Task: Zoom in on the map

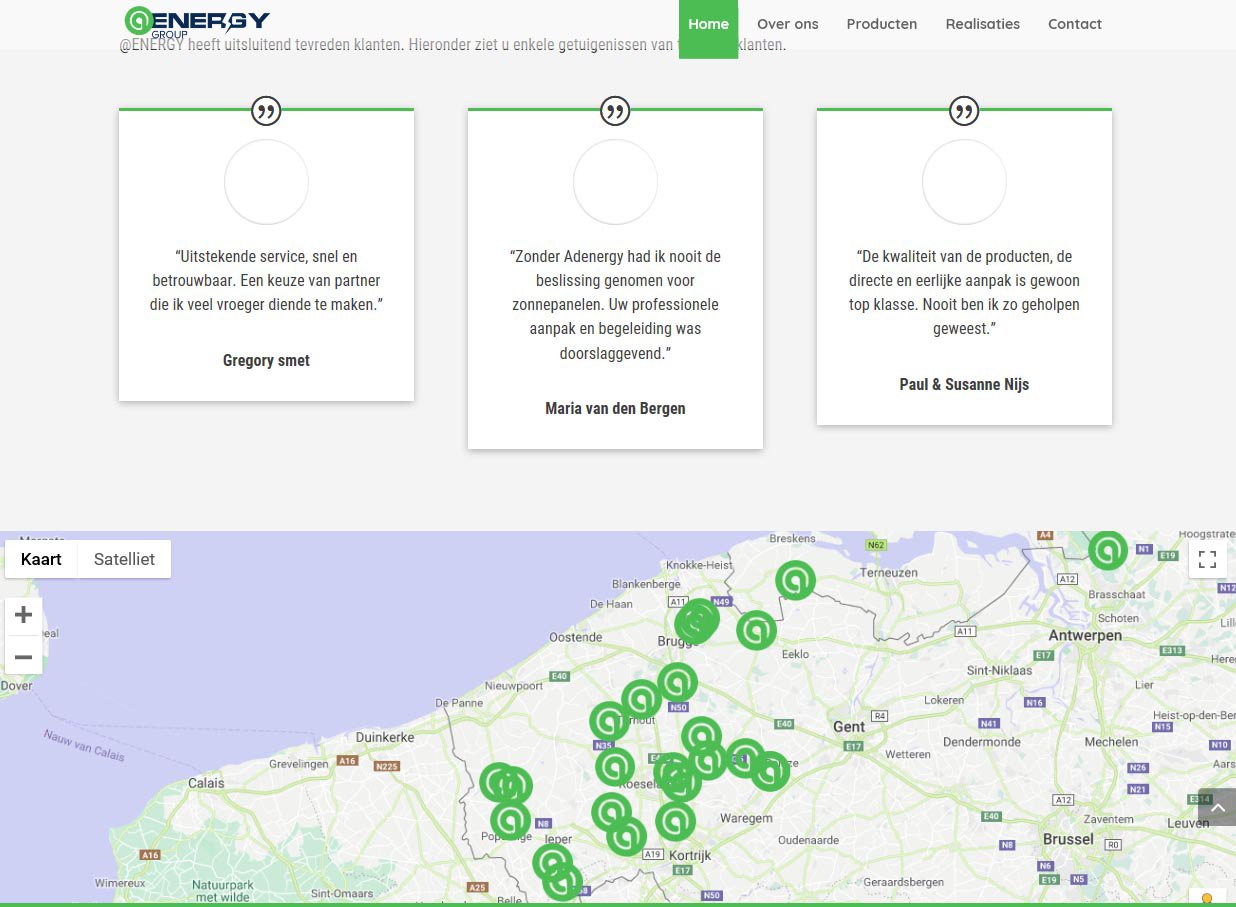Action: click(24, 615)
